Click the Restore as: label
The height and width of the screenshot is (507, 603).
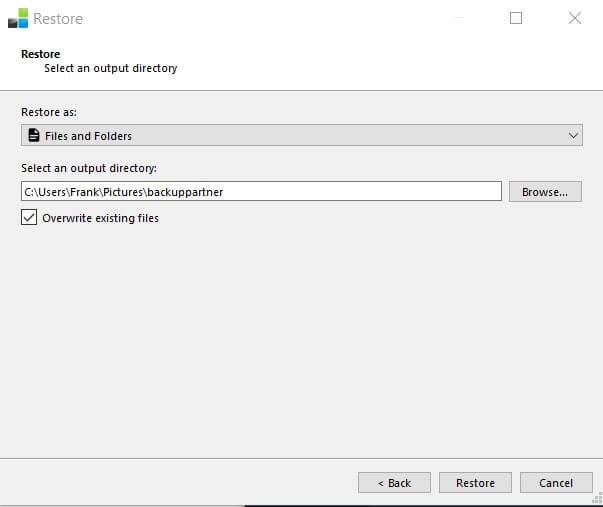tap(49, 112)
